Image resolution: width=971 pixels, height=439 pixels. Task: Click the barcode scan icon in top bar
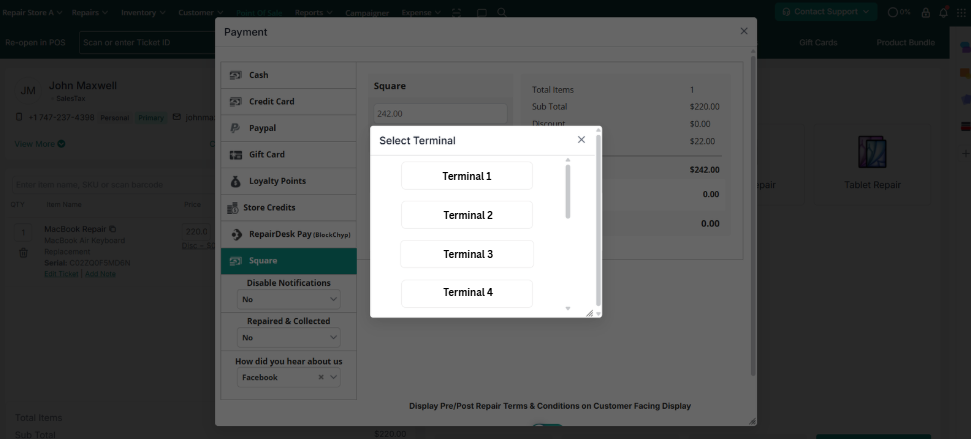tap(456, 12)
